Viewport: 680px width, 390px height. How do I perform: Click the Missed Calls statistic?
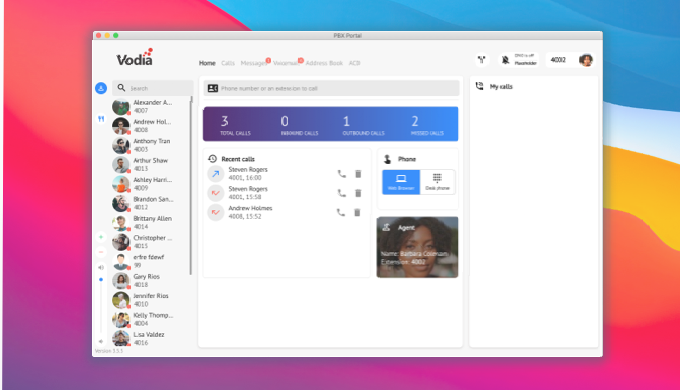(x=427, y=125)
